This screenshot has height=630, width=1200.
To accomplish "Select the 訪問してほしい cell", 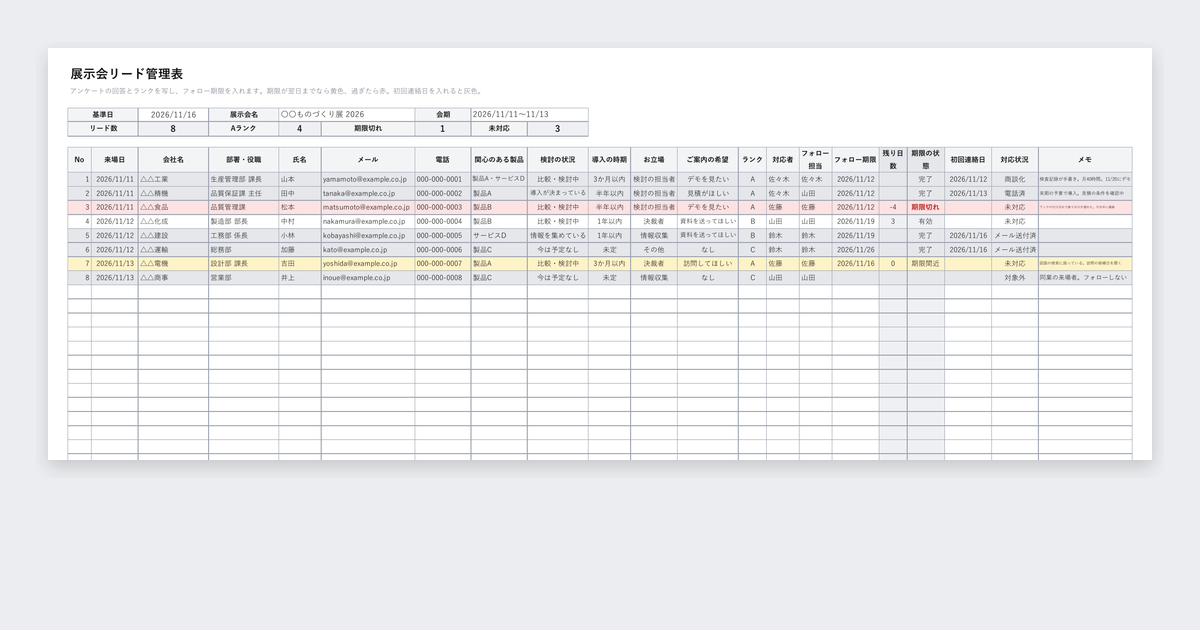I will point(708,263).
